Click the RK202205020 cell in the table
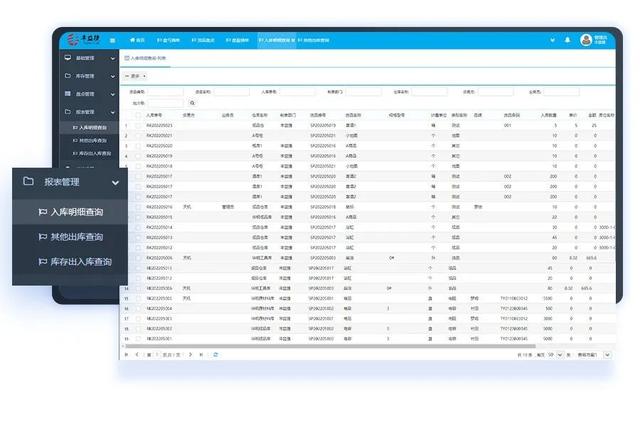This screenshot has width=640, height=422. click(x=159, y=146)
